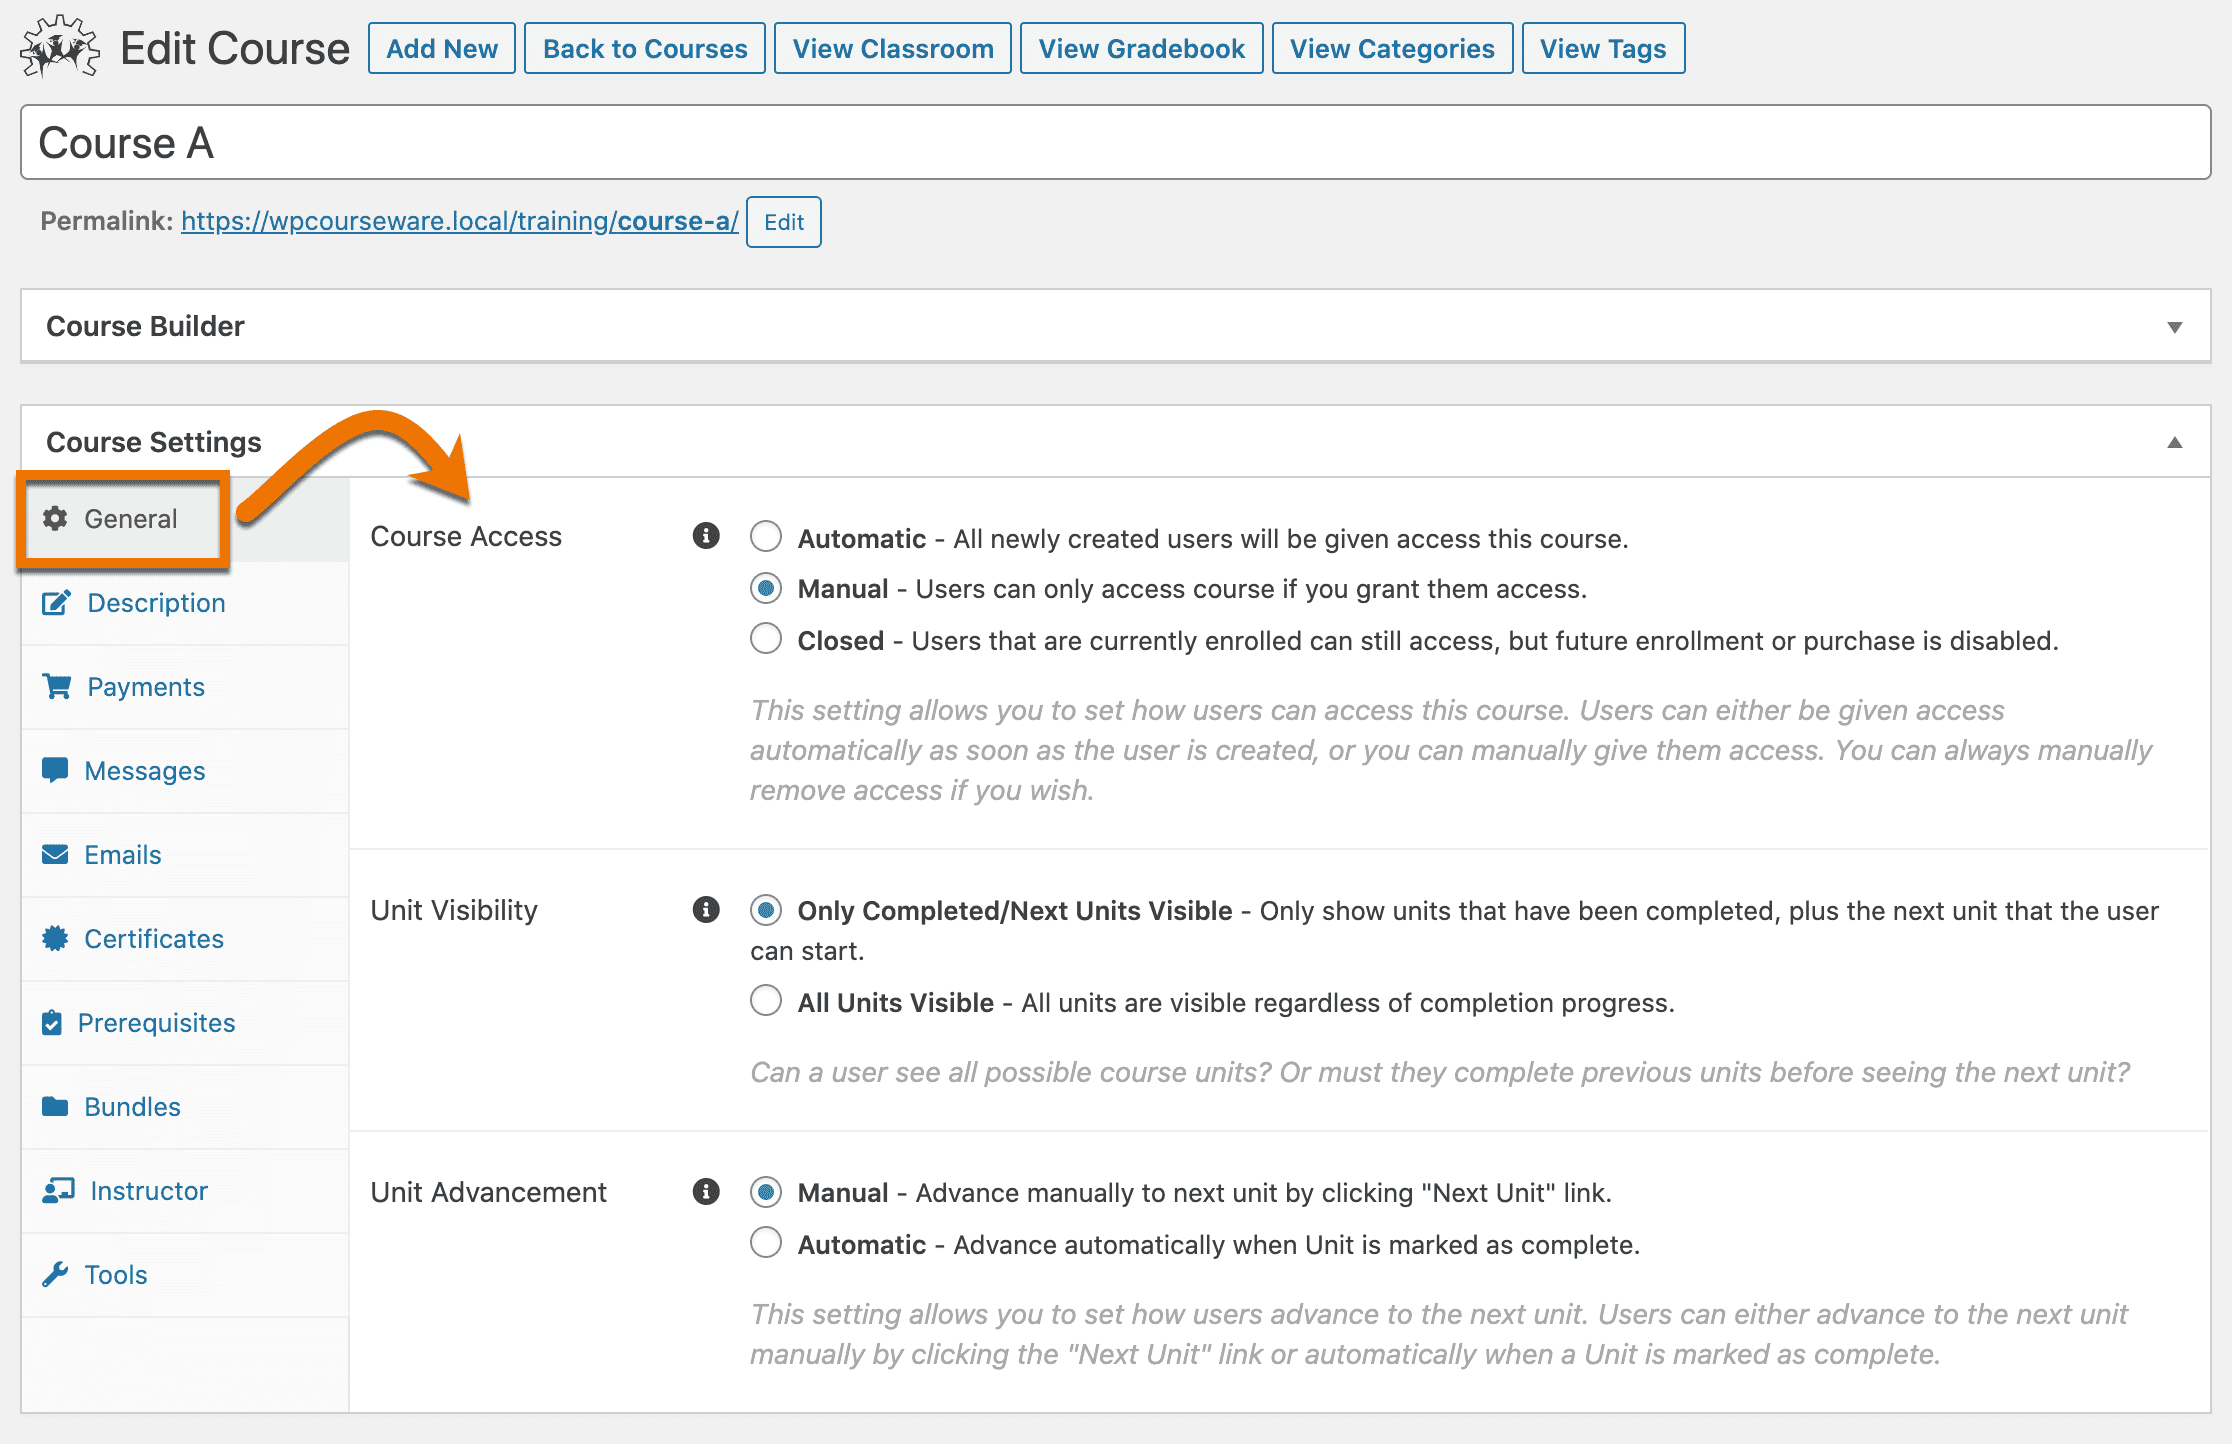
Task: Click the Prerequisites clipboard icon
Action: pos(52,1022)
